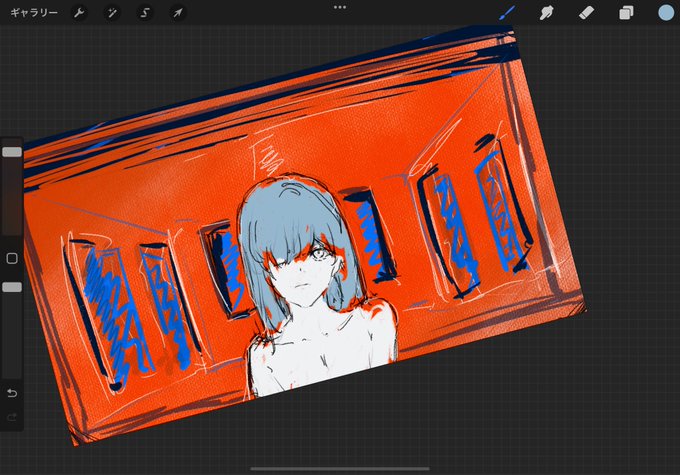Undo the last stroke
Screen dimensions: 680x475
(x=12, y=393)
